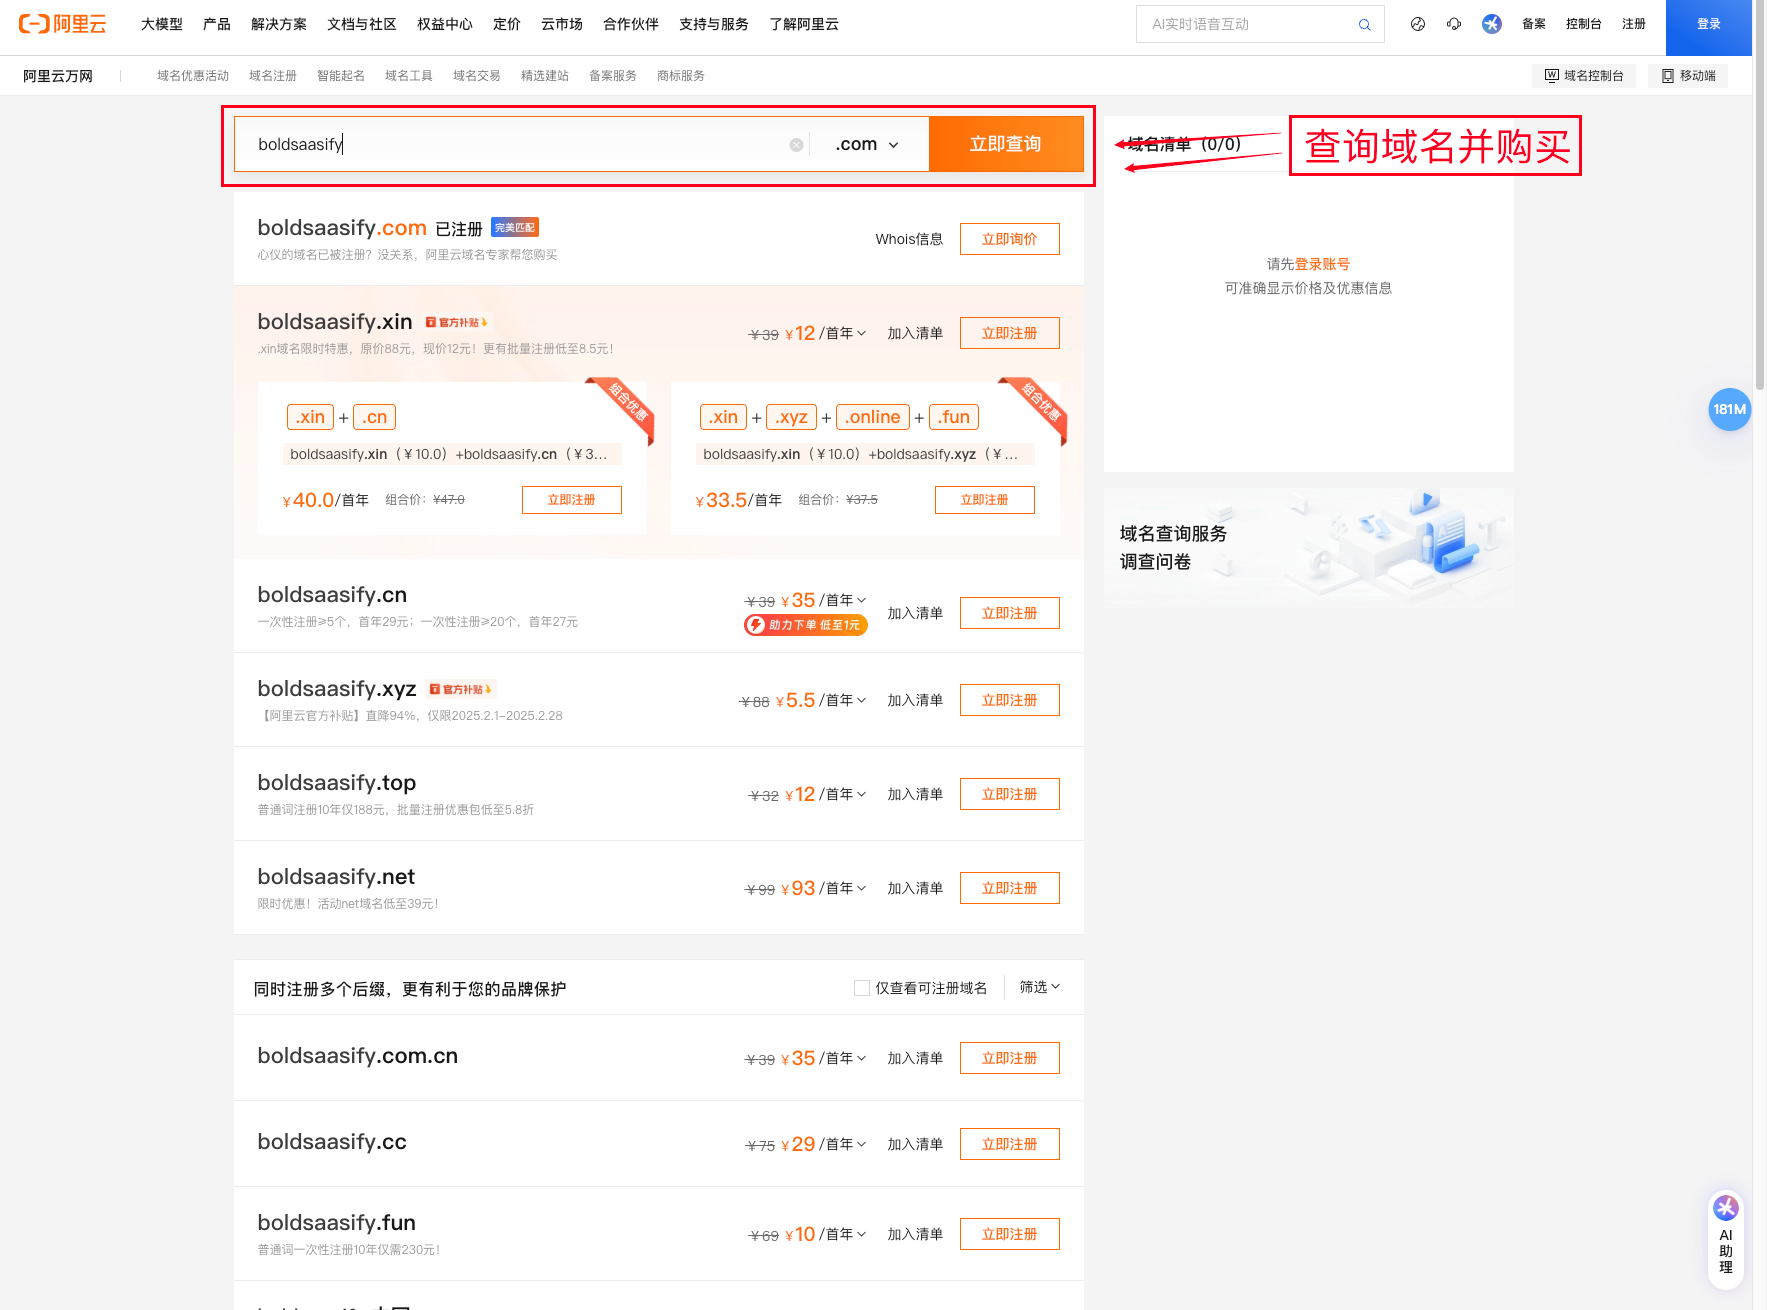This screenshot has width=1767, height=1310.
Task: Click the search magnifier icon in header
Action: point(1364,25)
